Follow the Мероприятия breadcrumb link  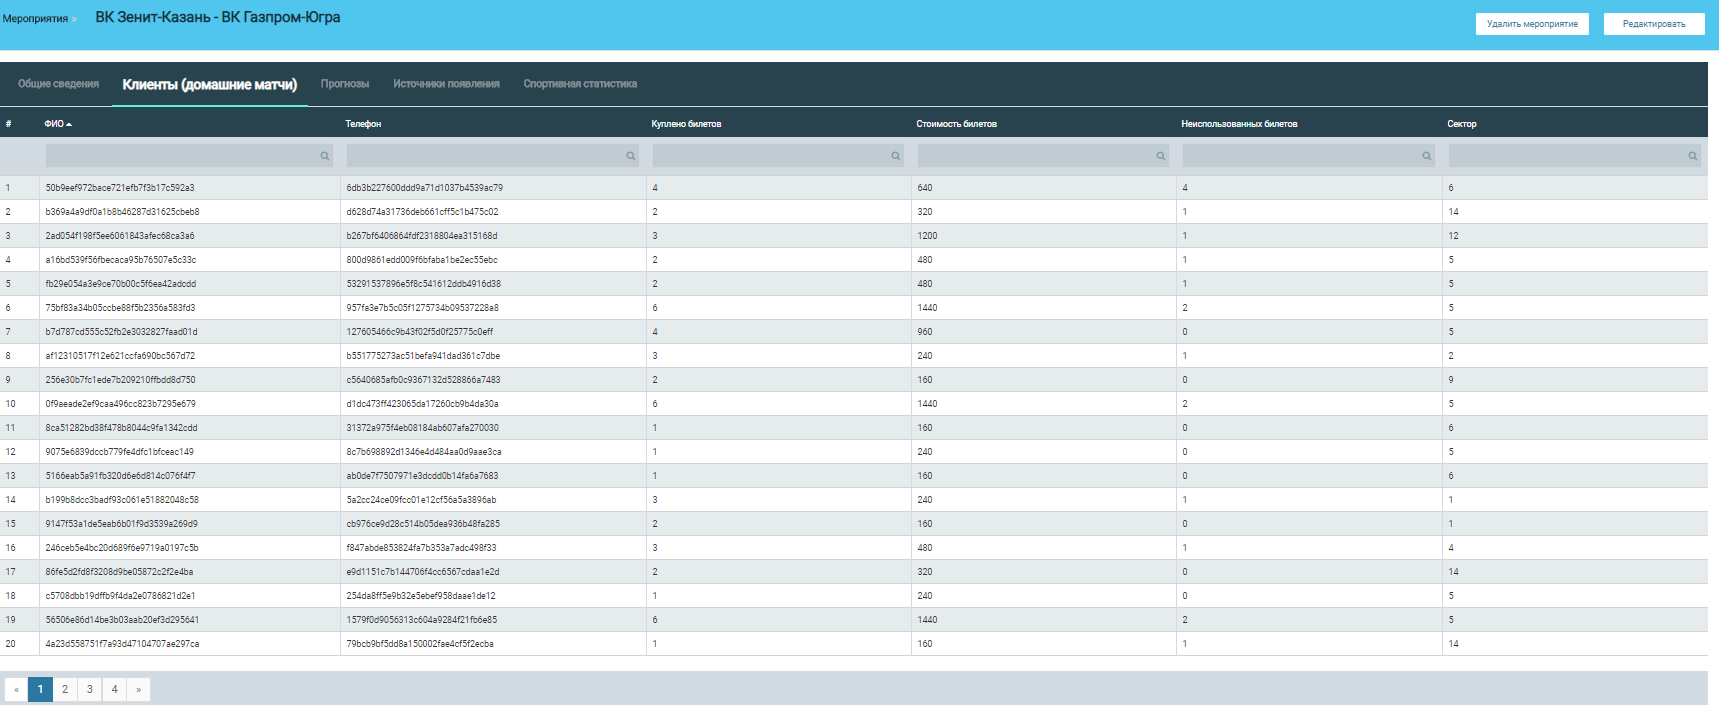coord(35,19)
